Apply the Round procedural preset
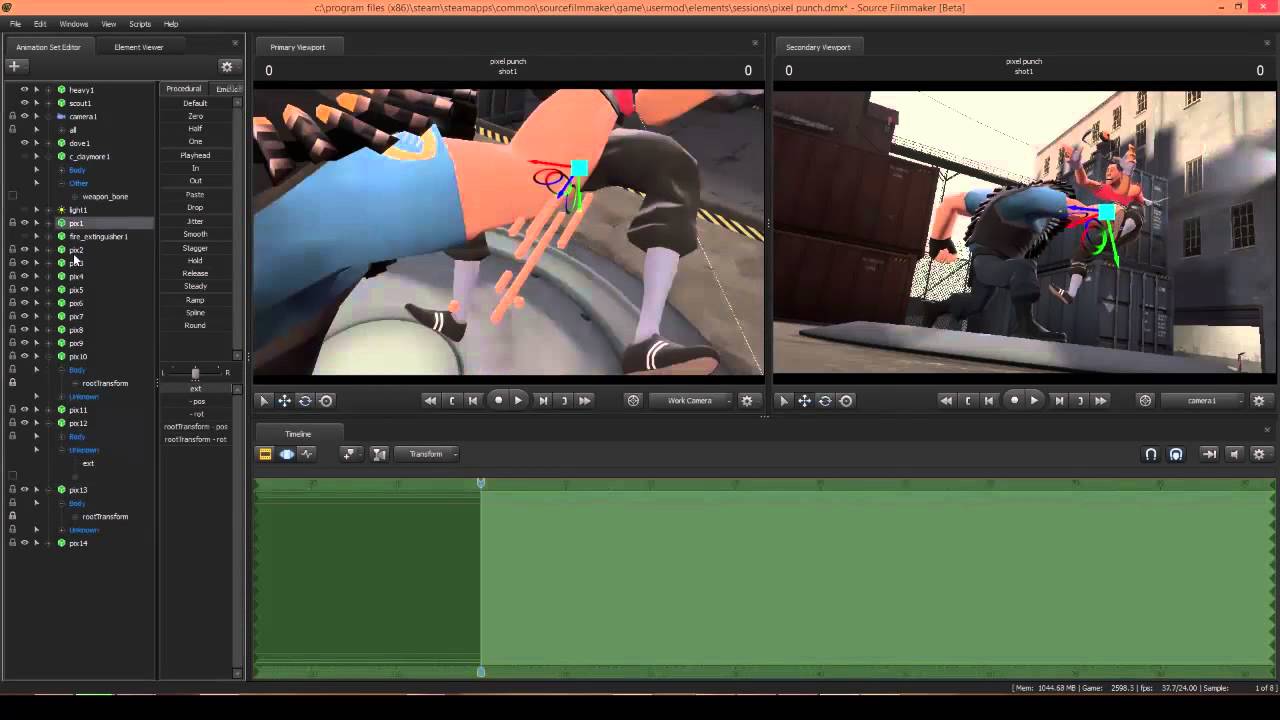The height and width of the screenshot is (720, 1280). tap(195, 325)
